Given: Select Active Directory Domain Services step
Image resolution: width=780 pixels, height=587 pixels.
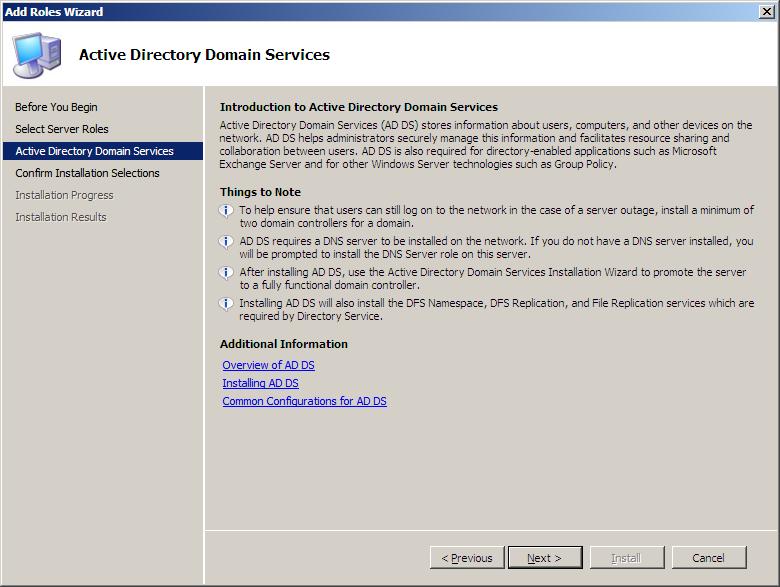Looking at the screenshot, I should pyautogui.click(x=103, y=151).
